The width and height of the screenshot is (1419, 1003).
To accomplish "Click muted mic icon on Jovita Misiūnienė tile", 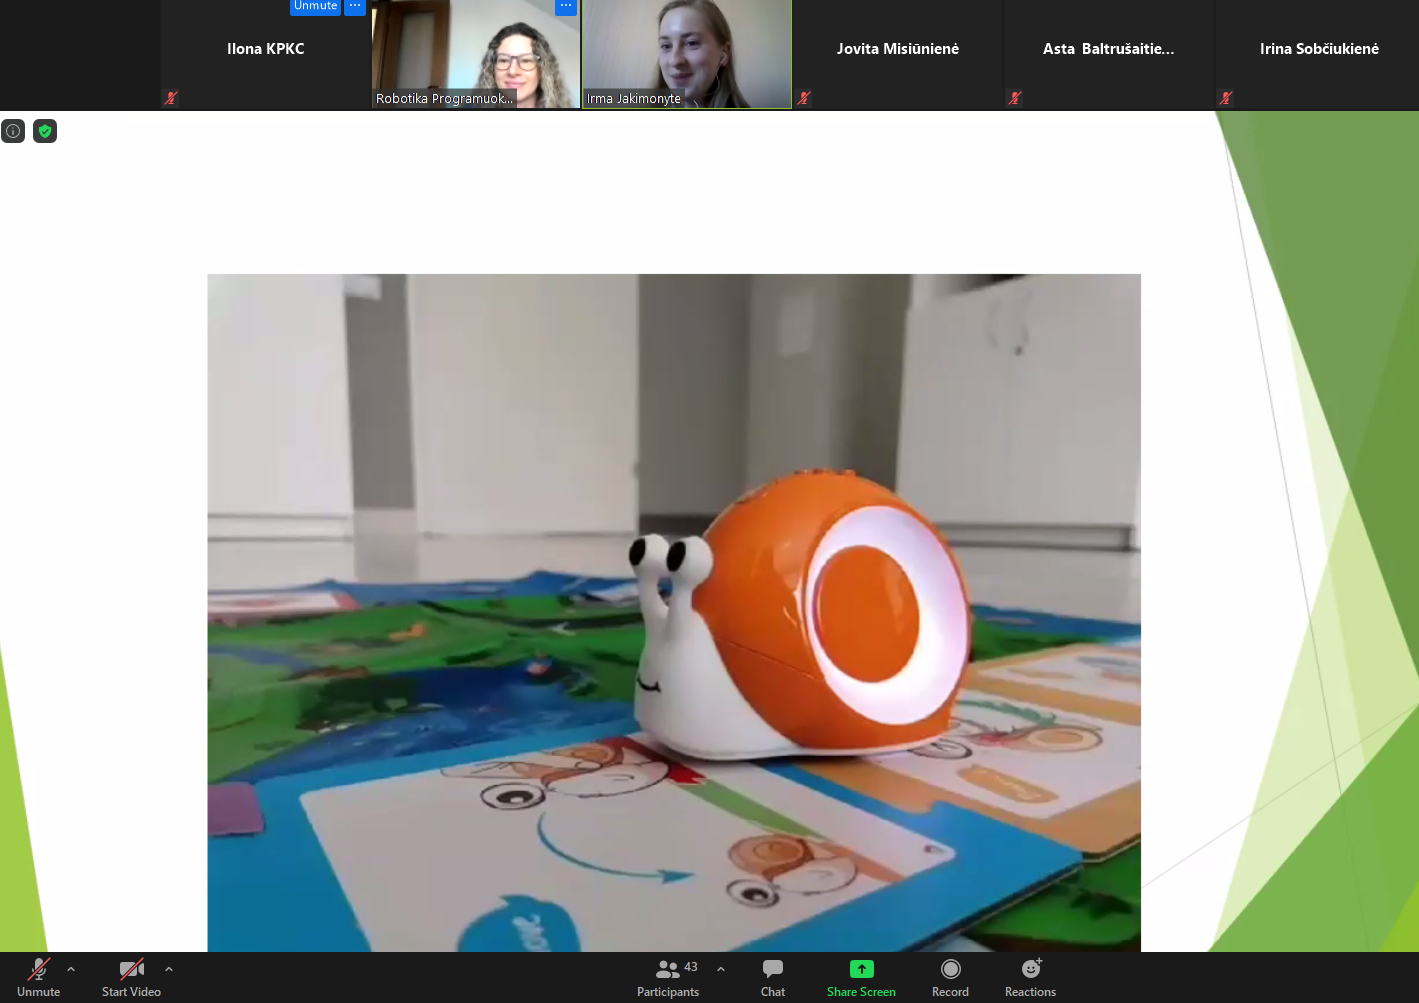I will 804,98.
